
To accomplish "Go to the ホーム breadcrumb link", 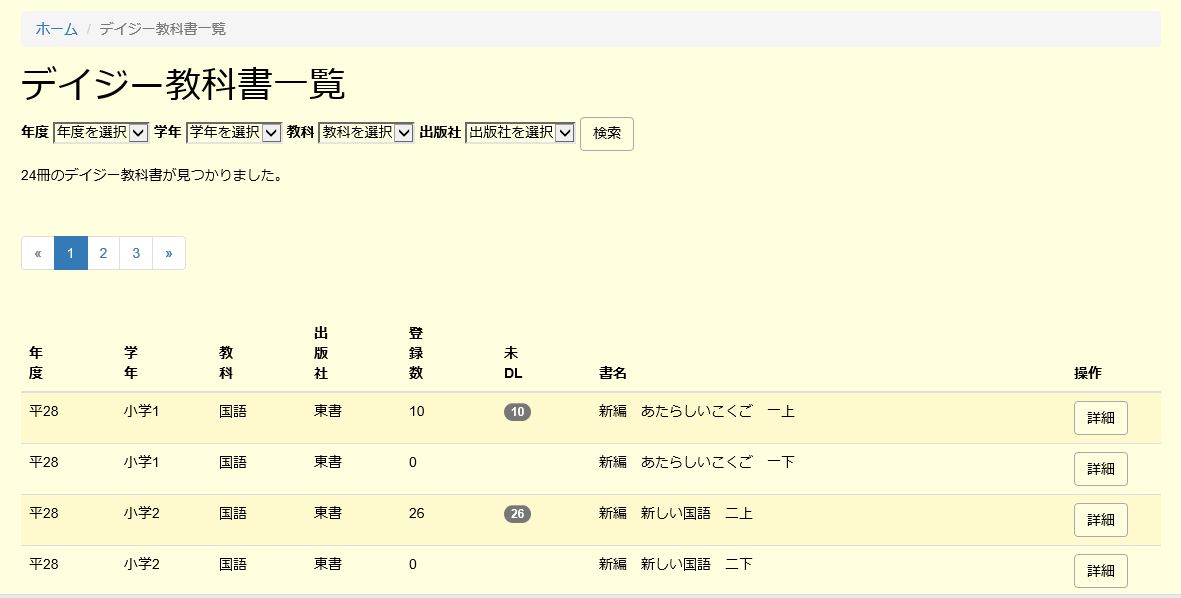I will point(57,29).
